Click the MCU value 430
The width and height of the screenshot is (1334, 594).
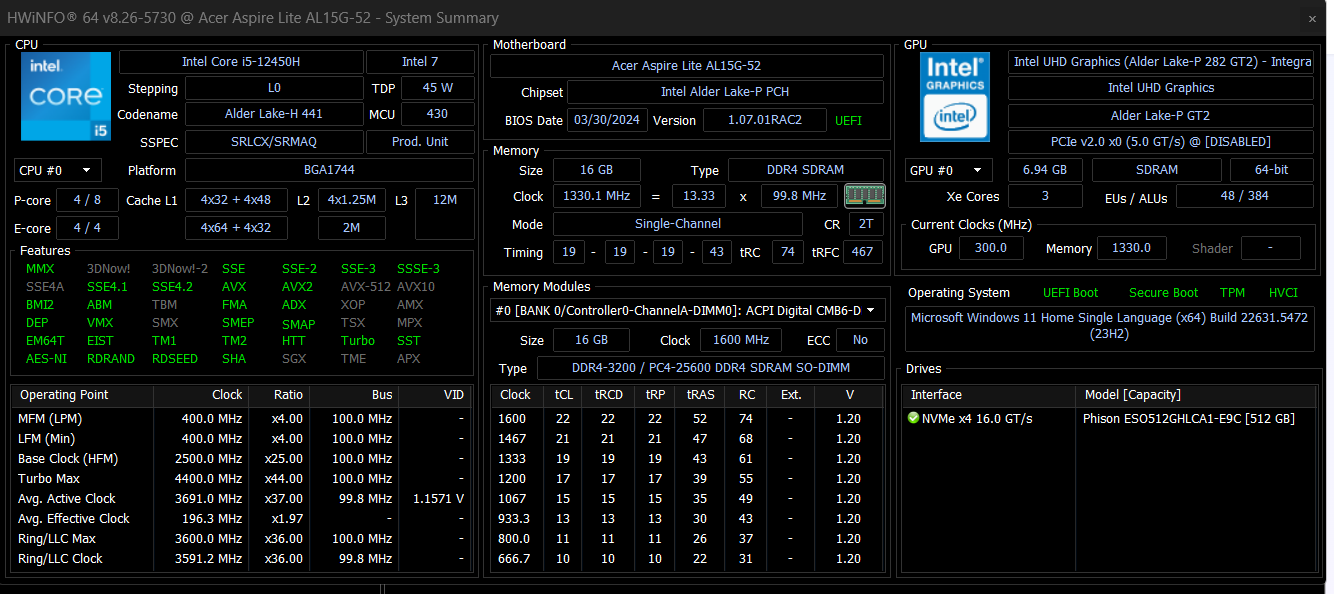(x=437, y=114)
